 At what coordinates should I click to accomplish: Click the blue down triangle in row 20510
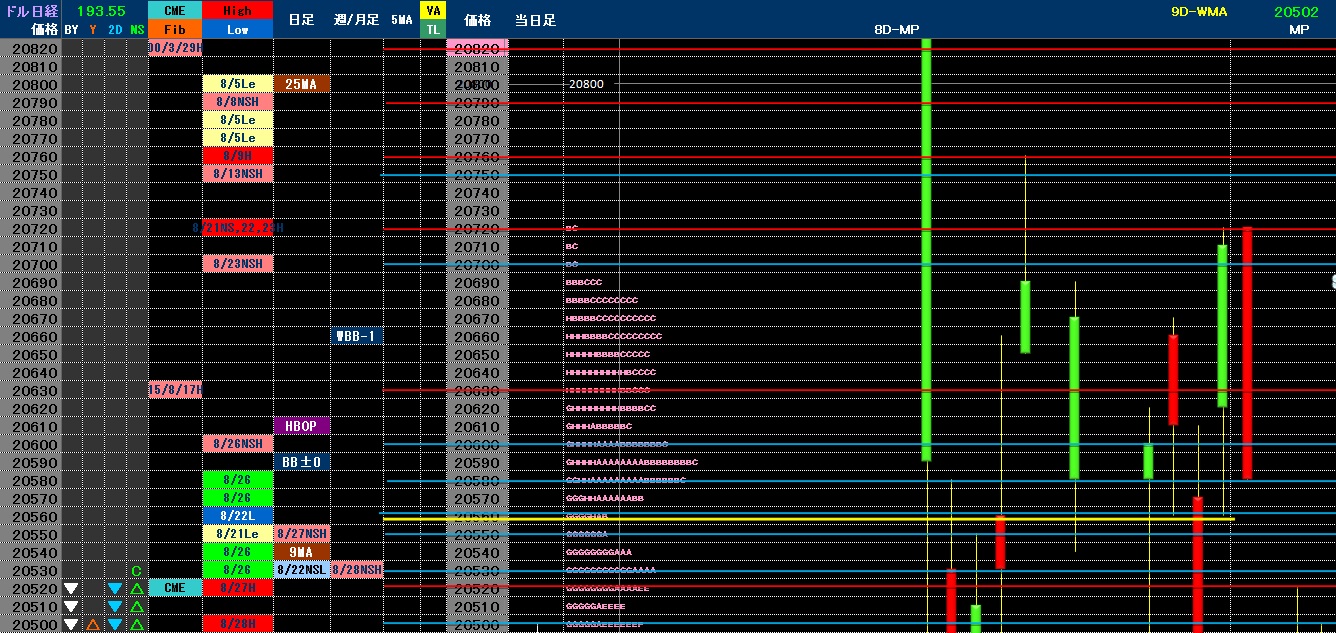[x=115, y=606]
